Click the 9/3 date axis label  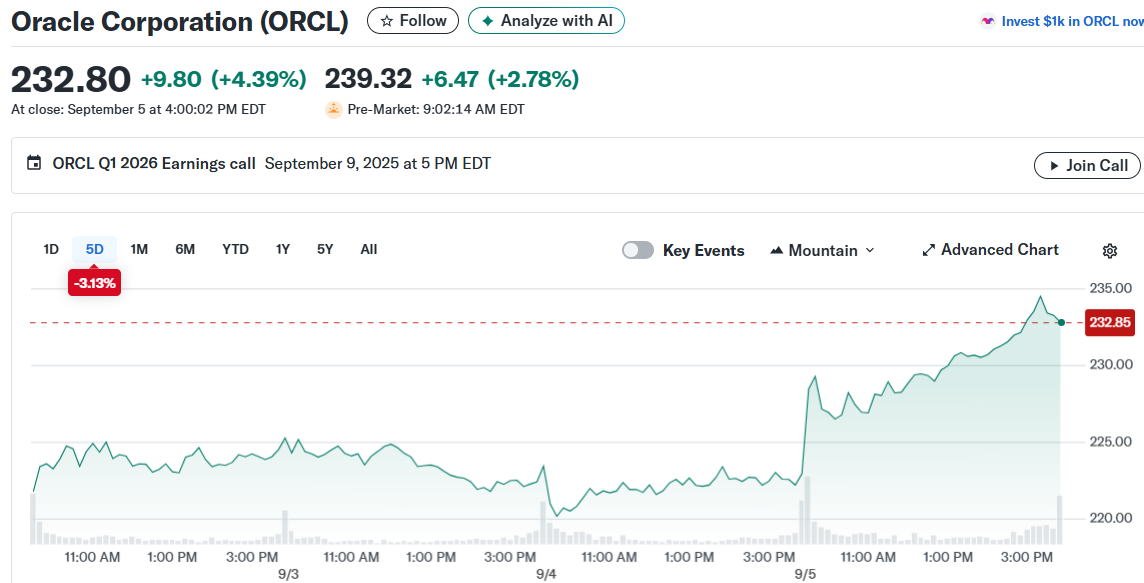tap(288, 574)
